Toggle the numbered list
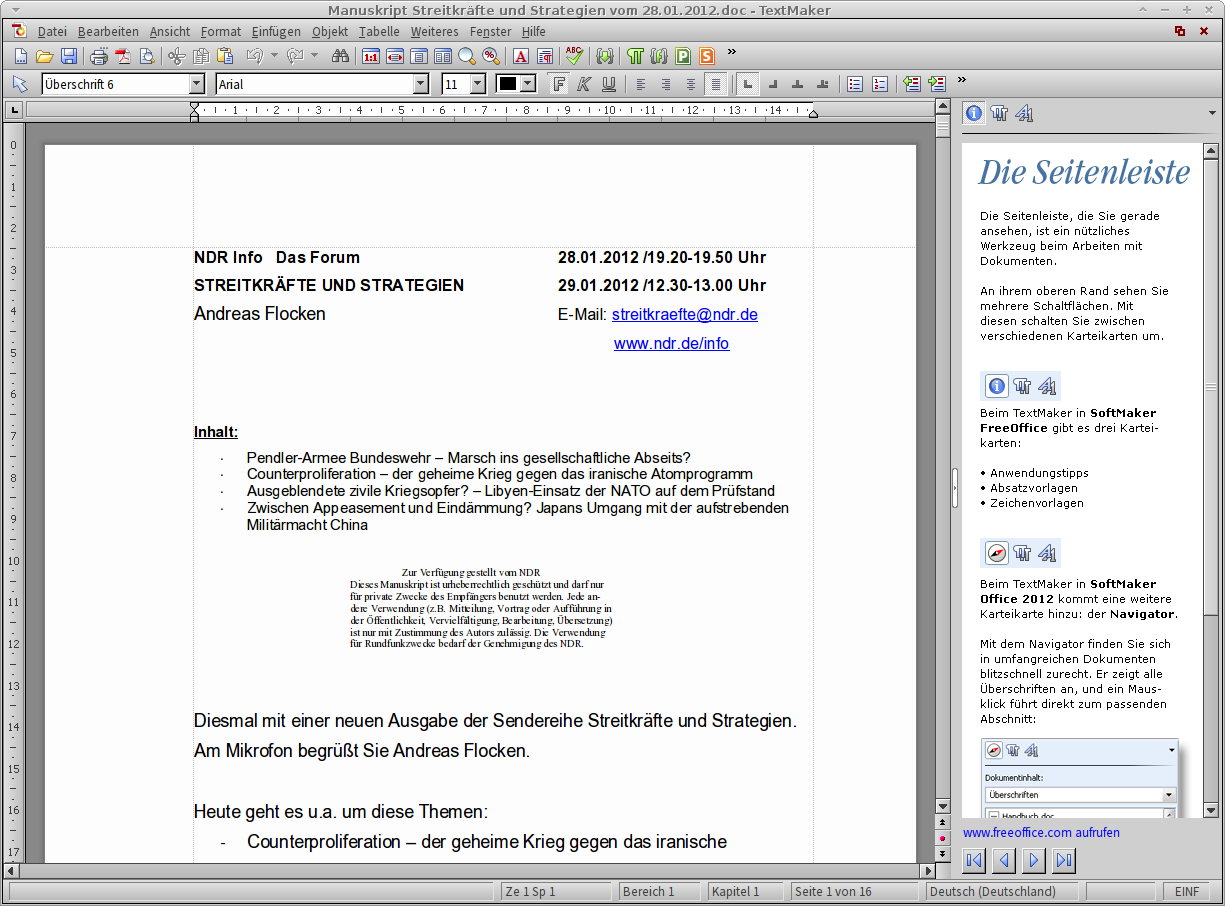 (880, 84)
